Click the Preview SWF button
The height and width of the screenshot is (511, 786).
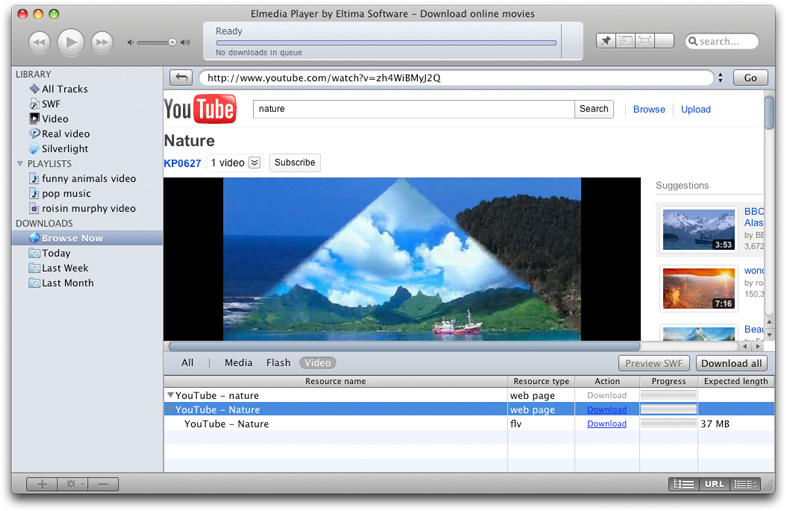click(x=654, y=364)
